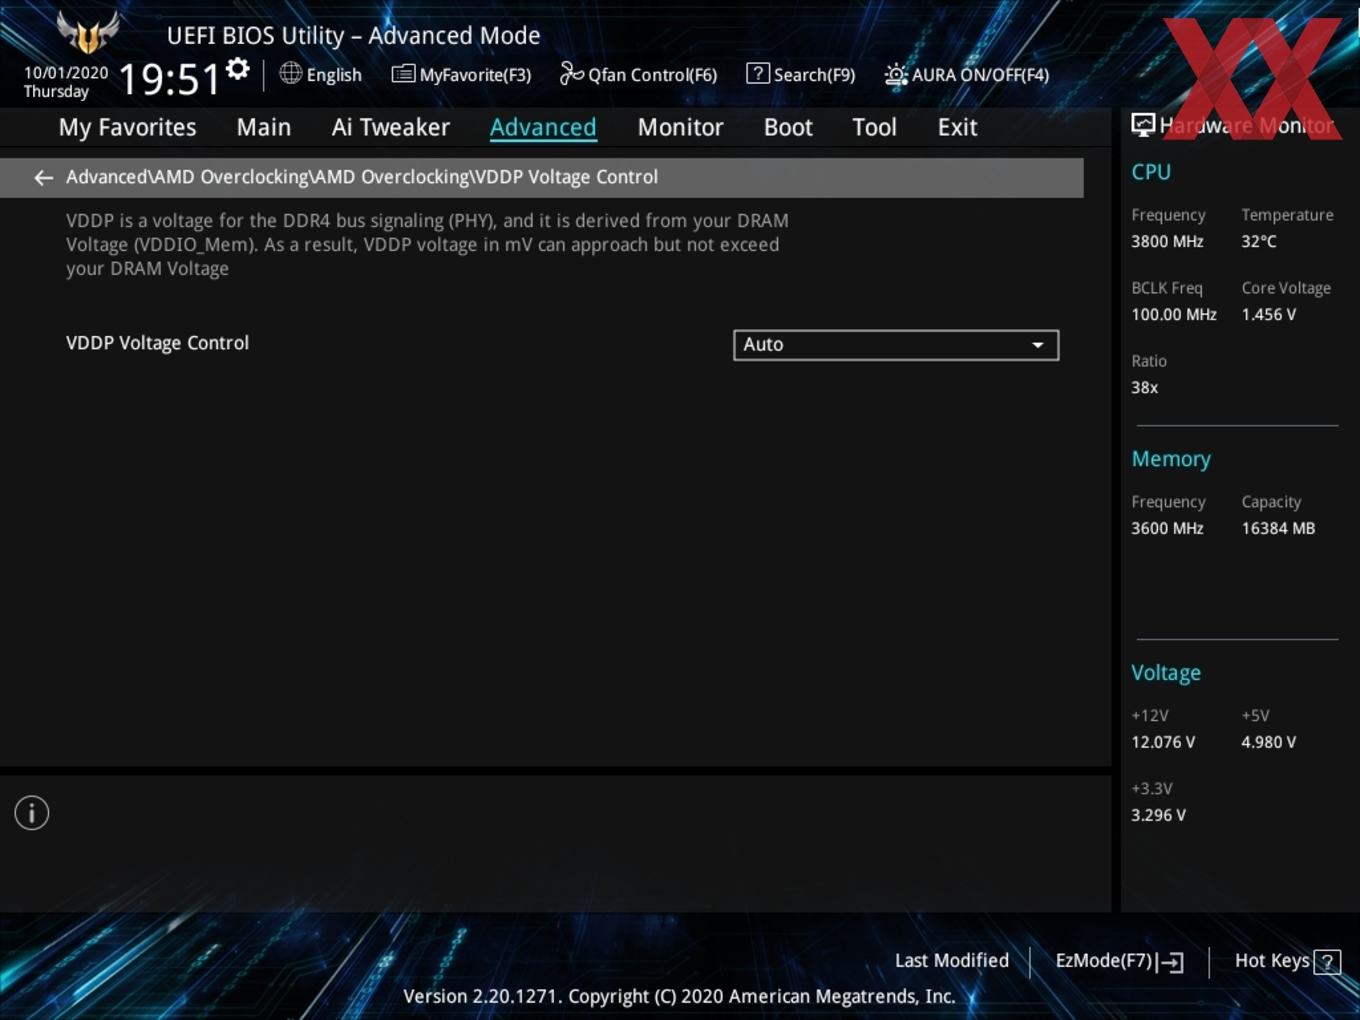Click the Hardware Monitor display icon
The image size is (1360, 1020).
tap(1143, 125)
